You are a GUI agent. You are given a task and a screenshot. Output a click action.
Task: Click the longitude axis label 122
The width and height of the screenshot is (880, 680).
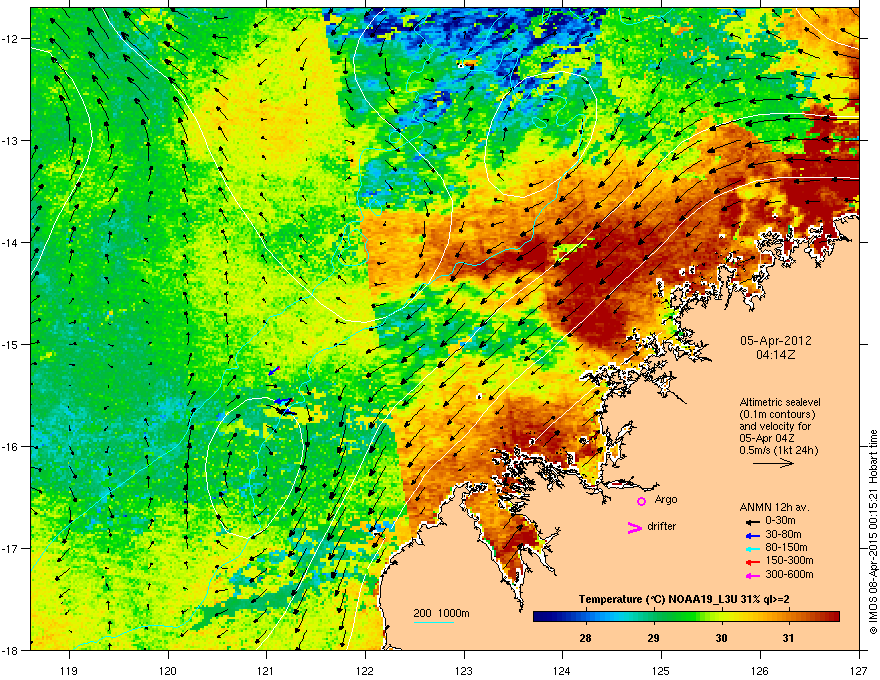[x=365, y=670]
